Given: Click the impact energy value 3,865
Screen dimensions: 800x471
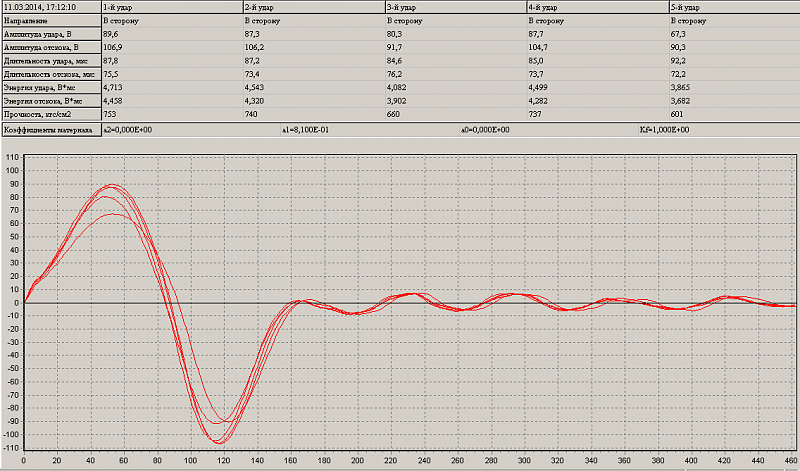Looking at the screenshot, I should (681, 88).
